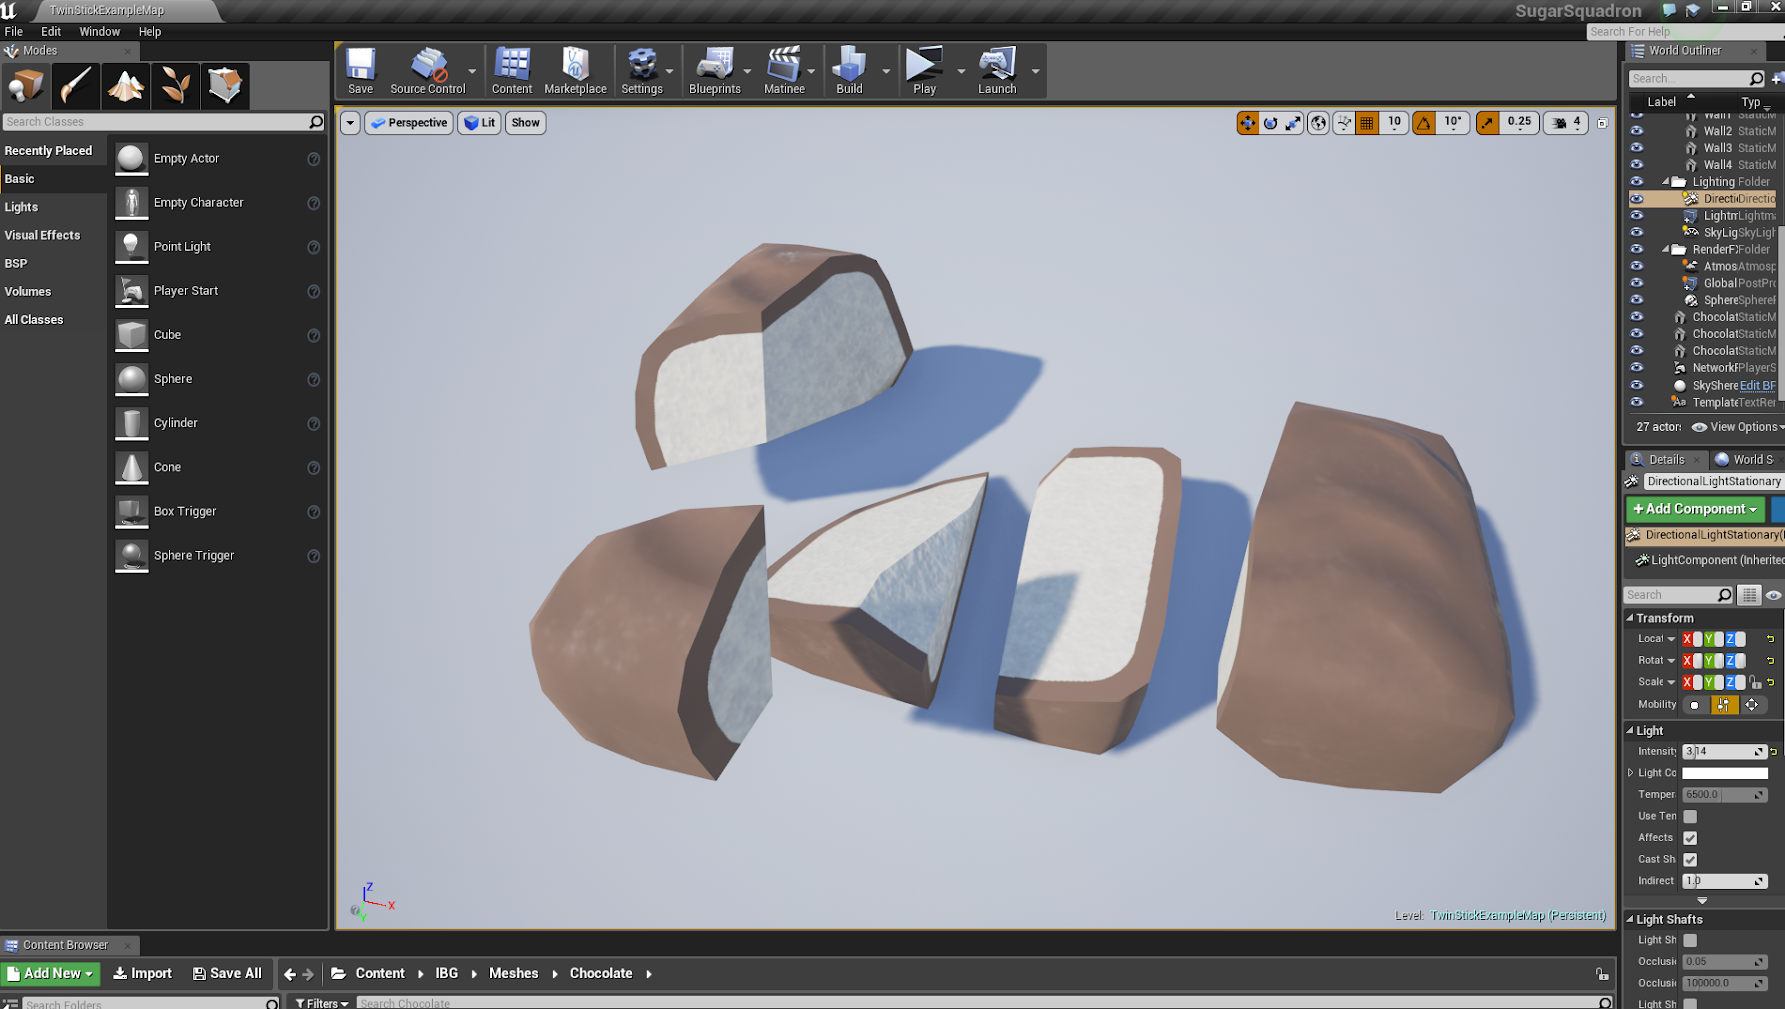Open the Window menu
Screen dimensions: 1785x1009
pyautogui.click(x=100, y=32)
